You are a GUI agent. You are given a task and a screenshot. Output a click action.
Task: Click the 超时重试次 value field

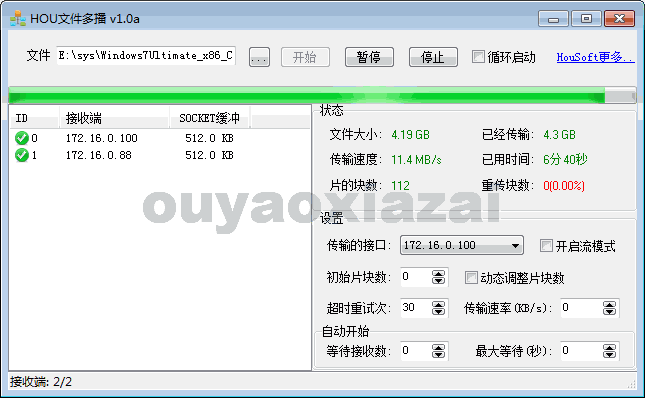click(416, 308)
